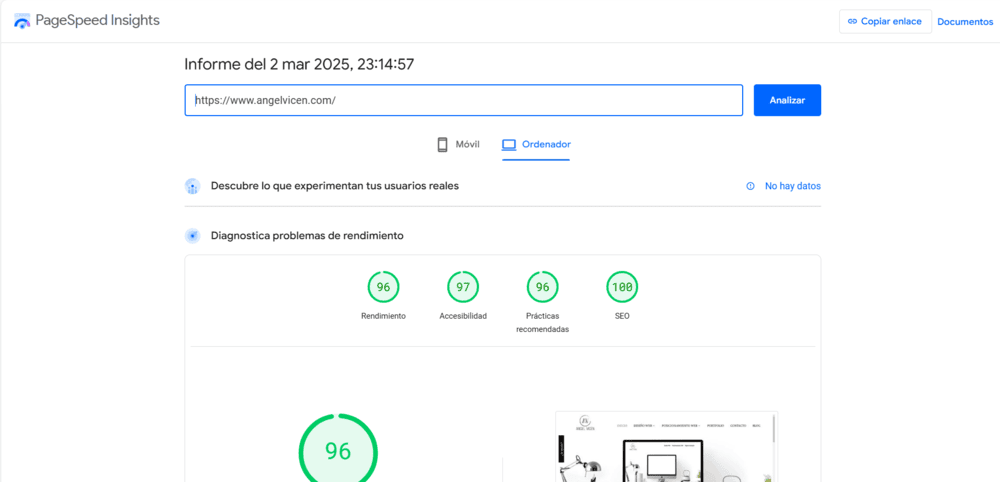Click the Rendimiento label
Screen dimensions: 1000x482
(x=383, y=316)
